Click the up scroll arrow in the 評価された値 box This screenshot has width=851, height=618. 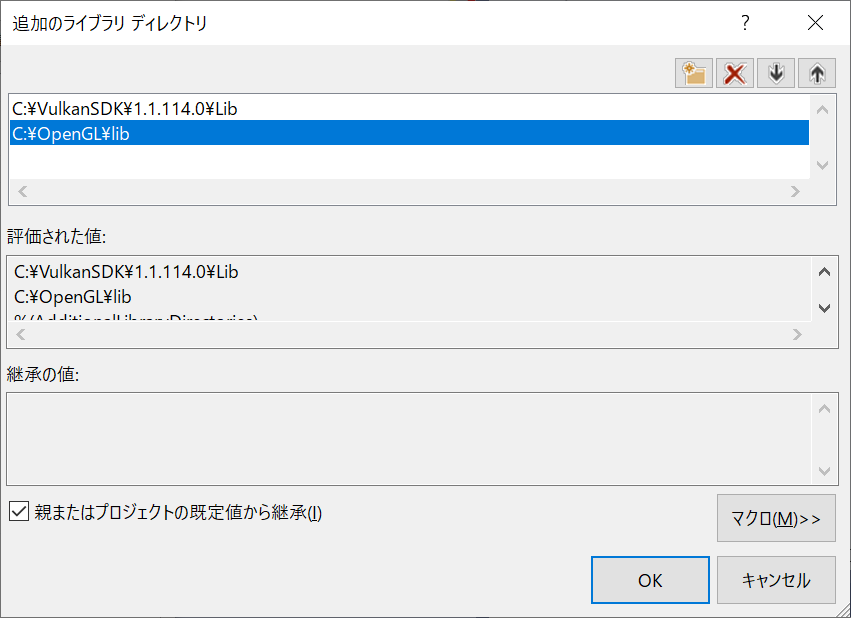pyautogui.click(x=824, y=272)
